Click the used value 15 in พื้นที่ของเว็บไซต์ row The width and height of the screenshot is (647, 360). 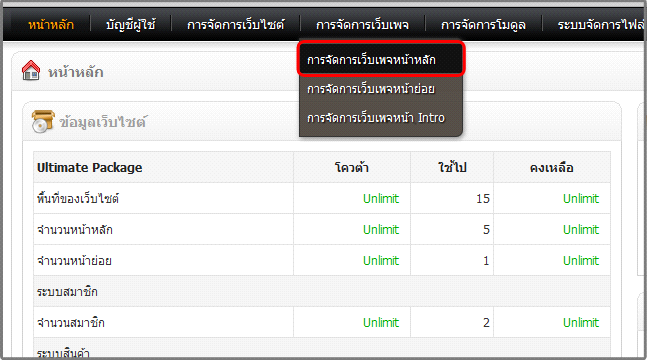tap(483, 199)
